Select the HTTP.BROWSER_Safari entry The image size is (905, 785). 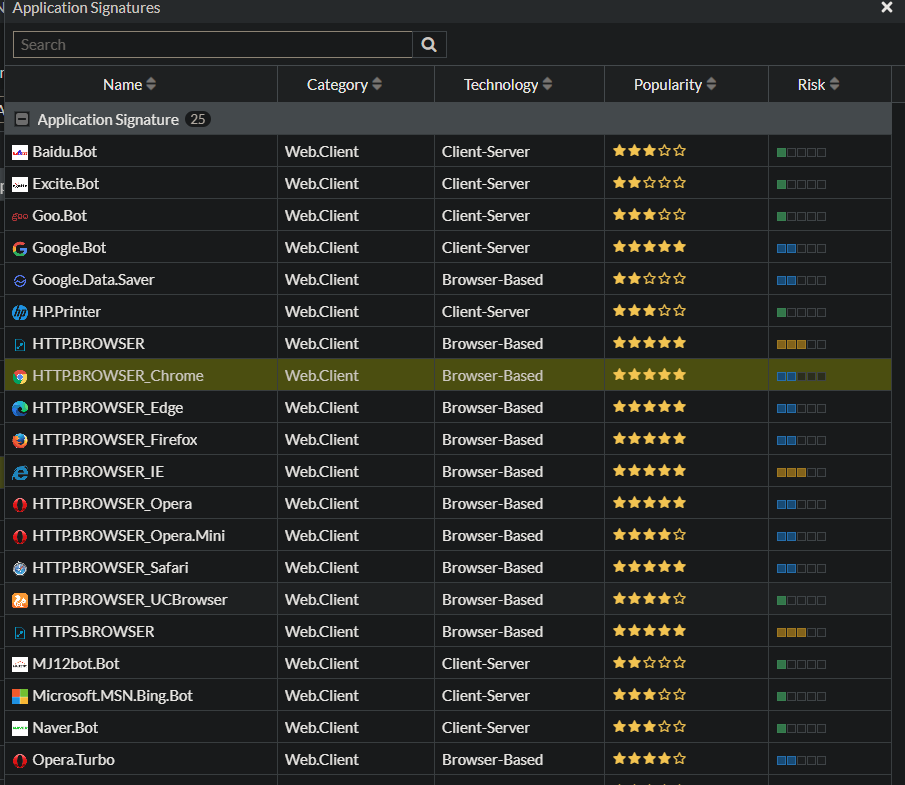point(110,568)
